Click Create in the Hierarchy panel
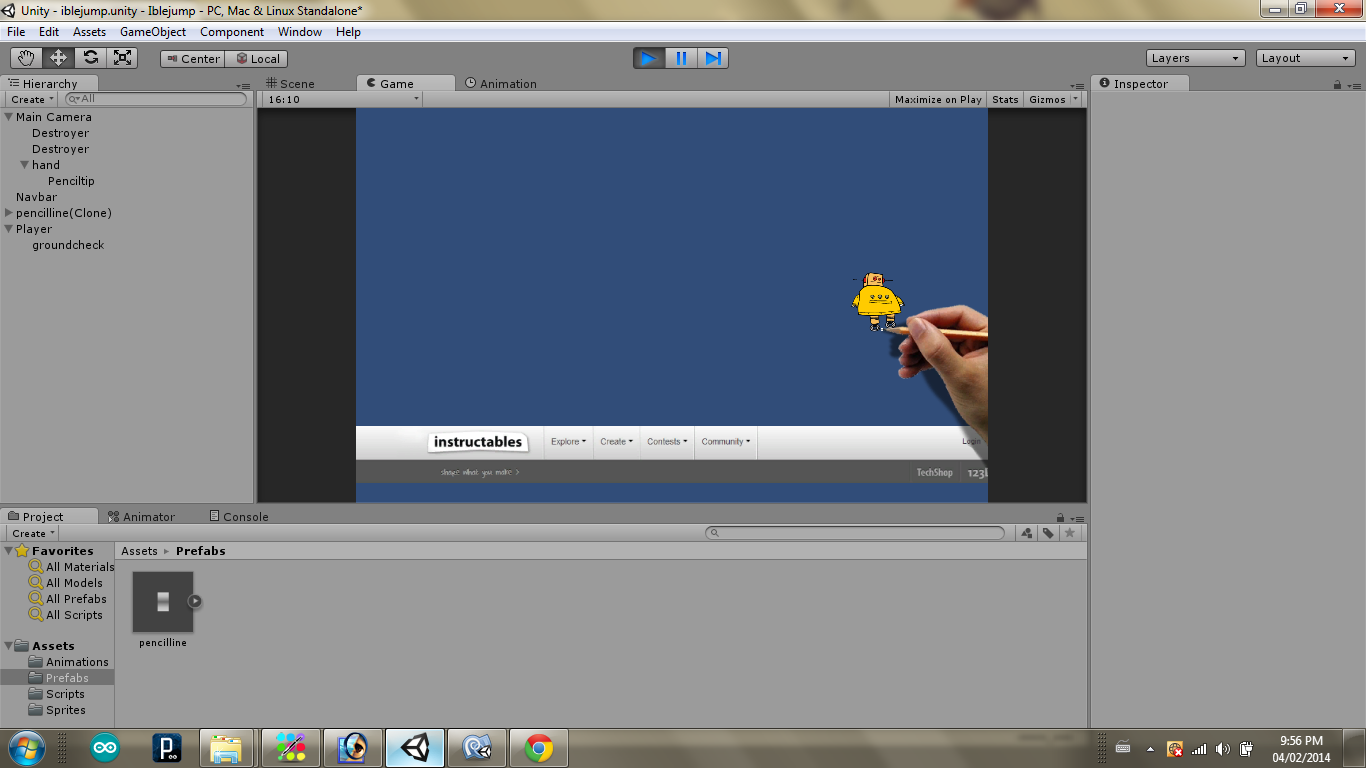 29,99
